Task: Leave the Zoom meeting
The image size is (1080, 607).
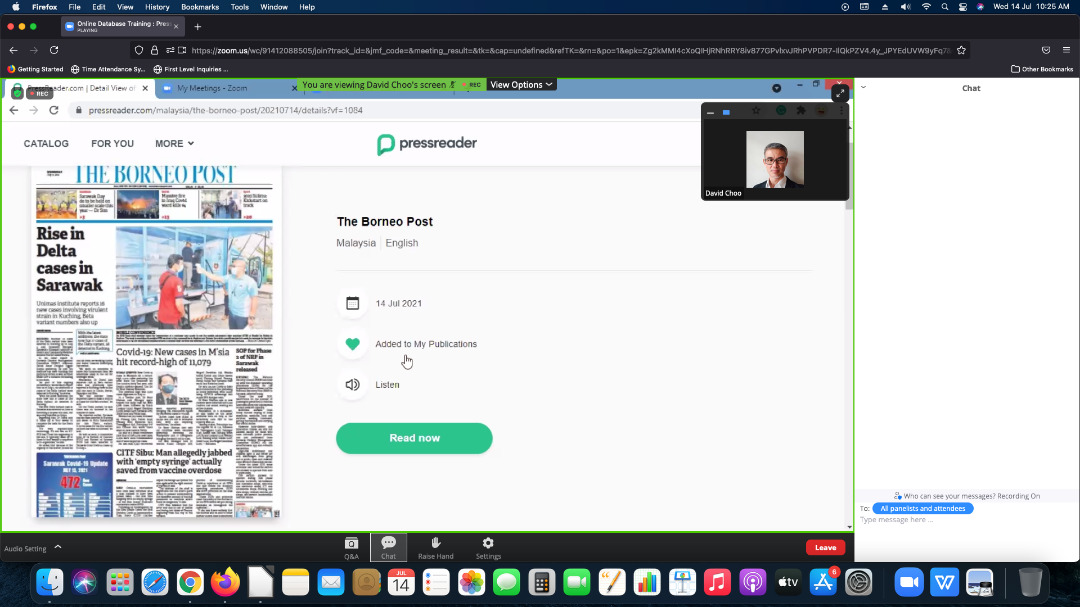Action: coord(825,548)
